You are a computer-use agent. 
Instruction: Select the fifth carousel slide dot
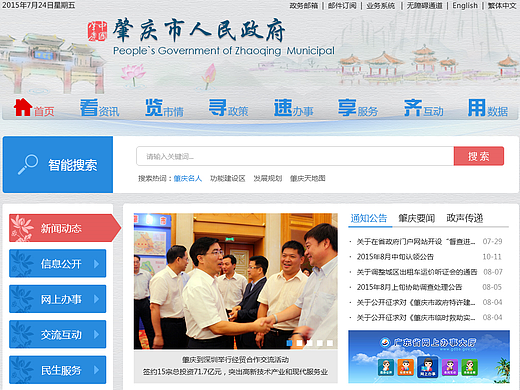(330, 343)
